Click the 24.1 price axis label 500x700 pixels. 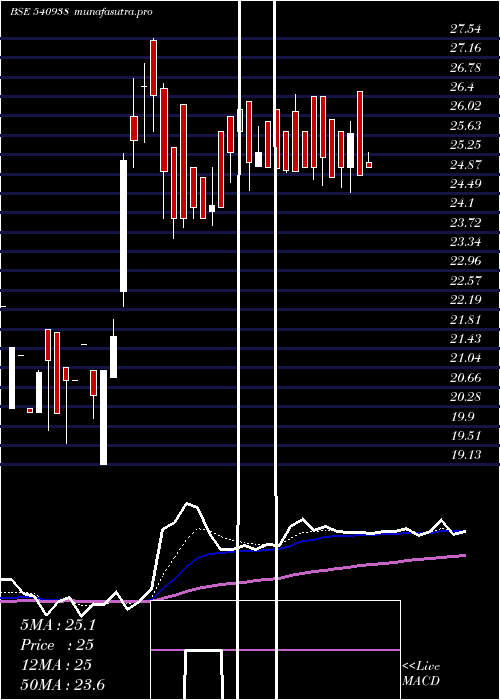[x=462, y=203]
